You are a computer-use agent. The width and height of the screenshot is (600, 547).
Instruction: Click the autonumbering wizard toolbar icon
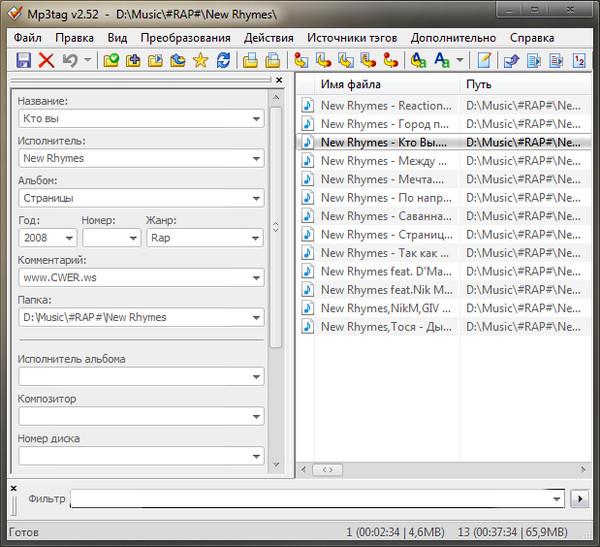(578, 61)
